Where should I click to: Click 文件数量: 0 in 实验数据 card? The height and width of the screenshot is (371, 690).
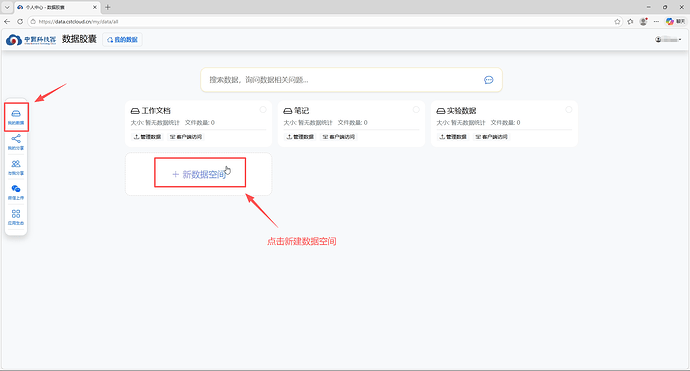pyautogui.click(x=505, y=123)
